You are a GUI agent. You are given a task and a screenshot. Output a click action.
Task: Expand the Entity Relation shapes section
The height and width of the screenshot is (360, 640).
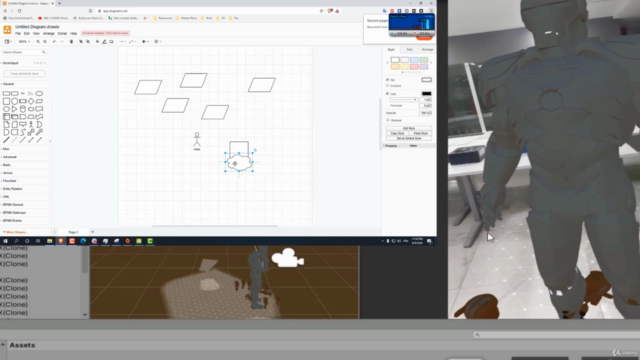coord(12,189)
